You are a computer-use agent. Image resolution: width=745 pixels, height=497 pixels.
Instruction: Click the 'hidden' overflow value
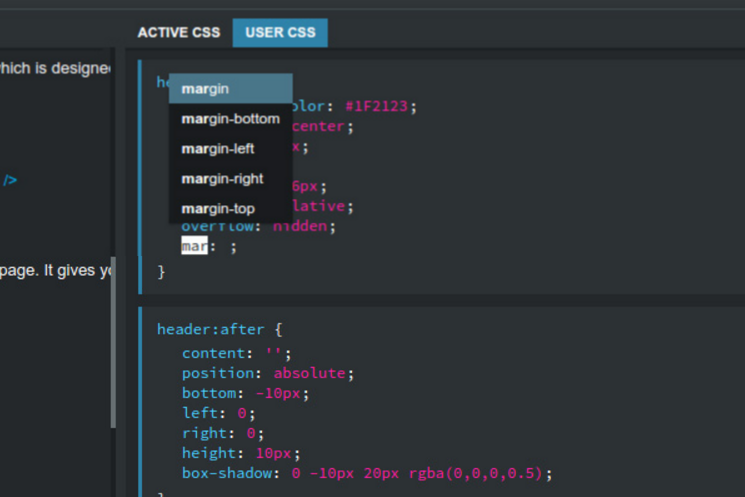click(300, 226)
